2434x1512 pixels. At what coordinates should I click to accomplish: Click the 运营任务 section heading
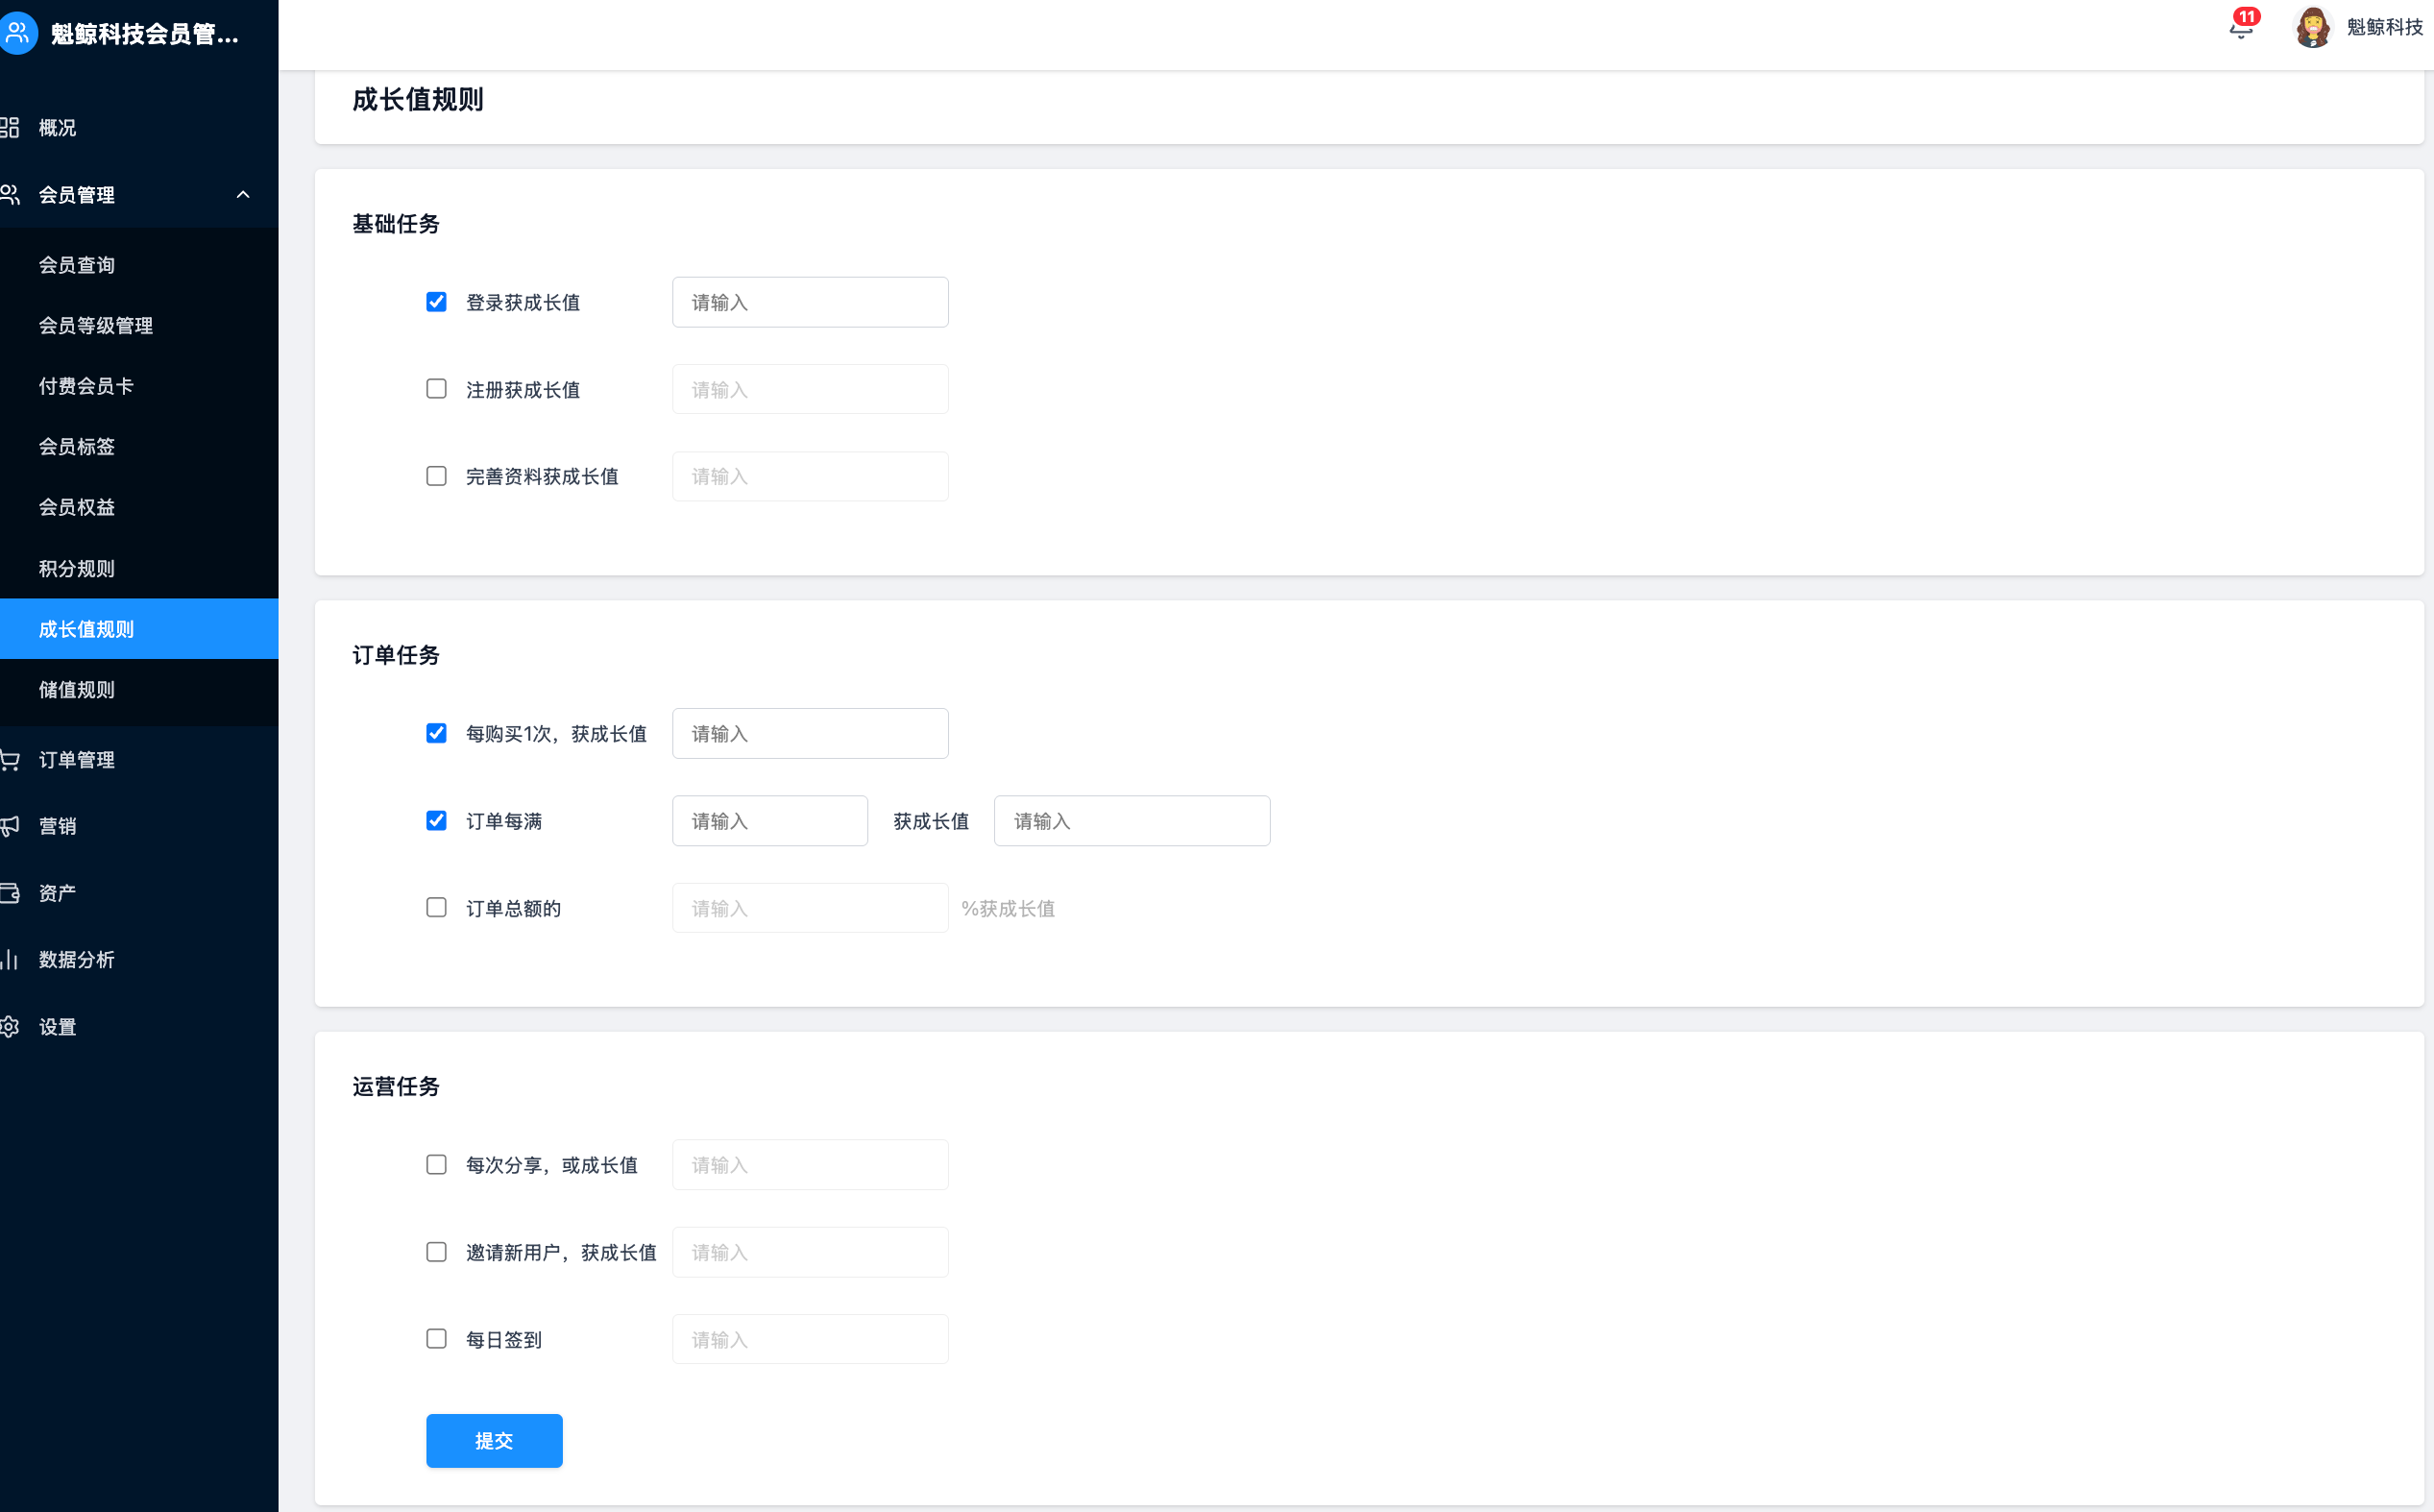[x=396, y=1086]
